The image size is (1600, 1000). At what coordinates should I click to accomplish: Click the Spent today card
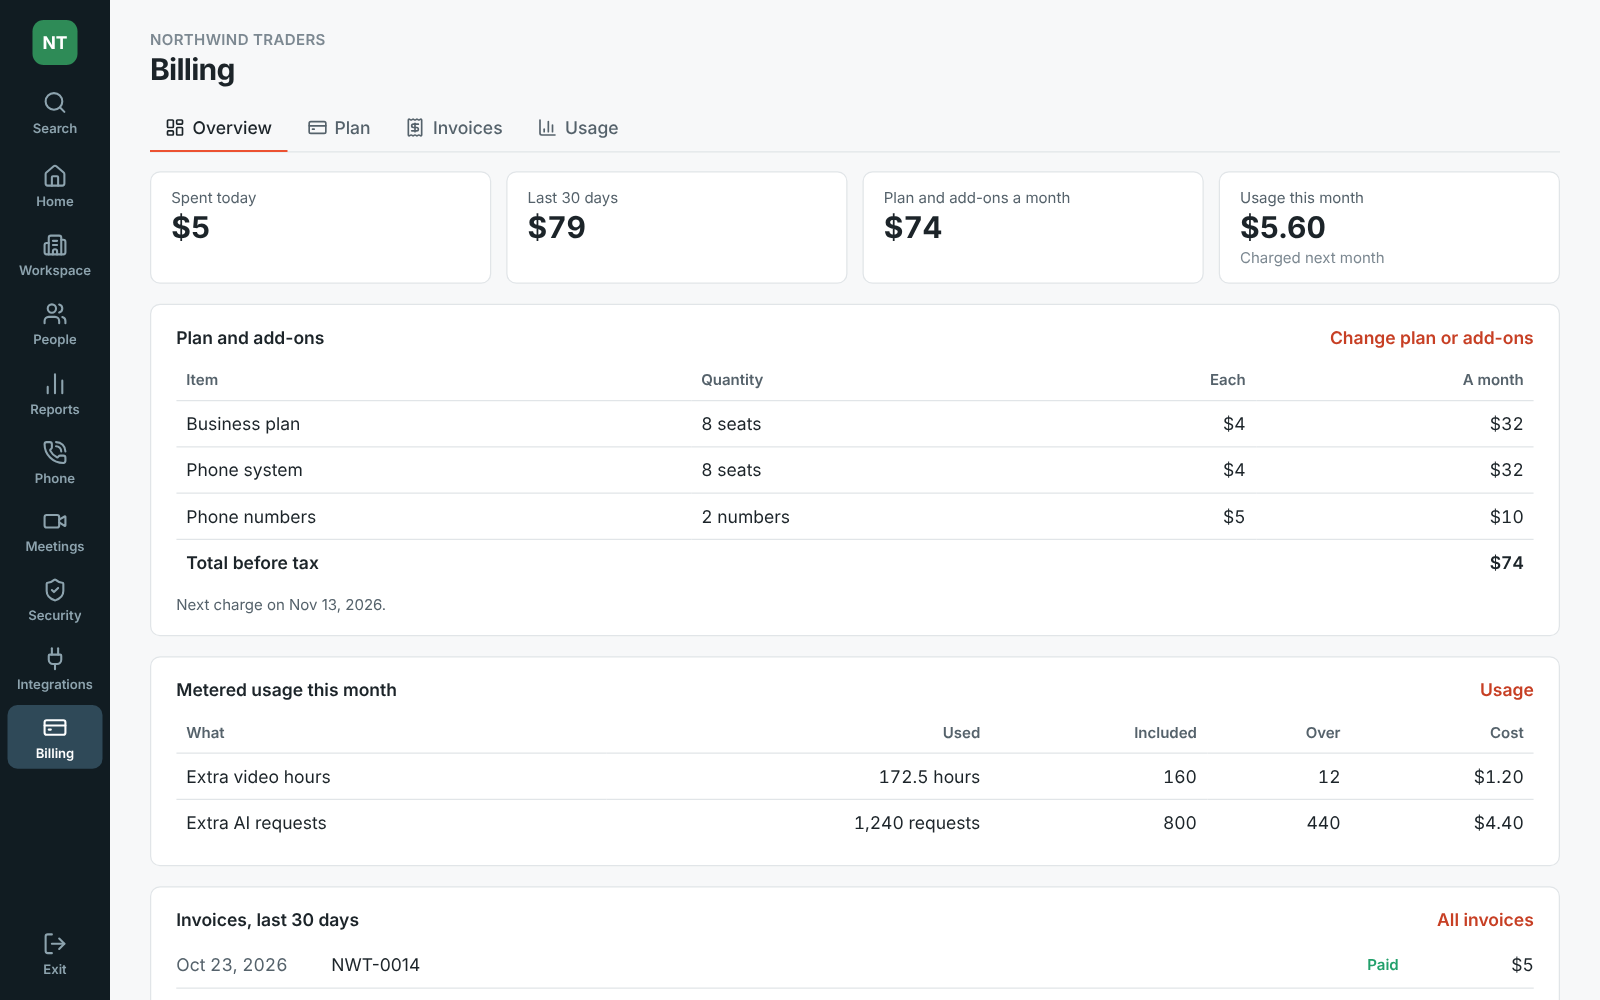click(x=320, y=227)
